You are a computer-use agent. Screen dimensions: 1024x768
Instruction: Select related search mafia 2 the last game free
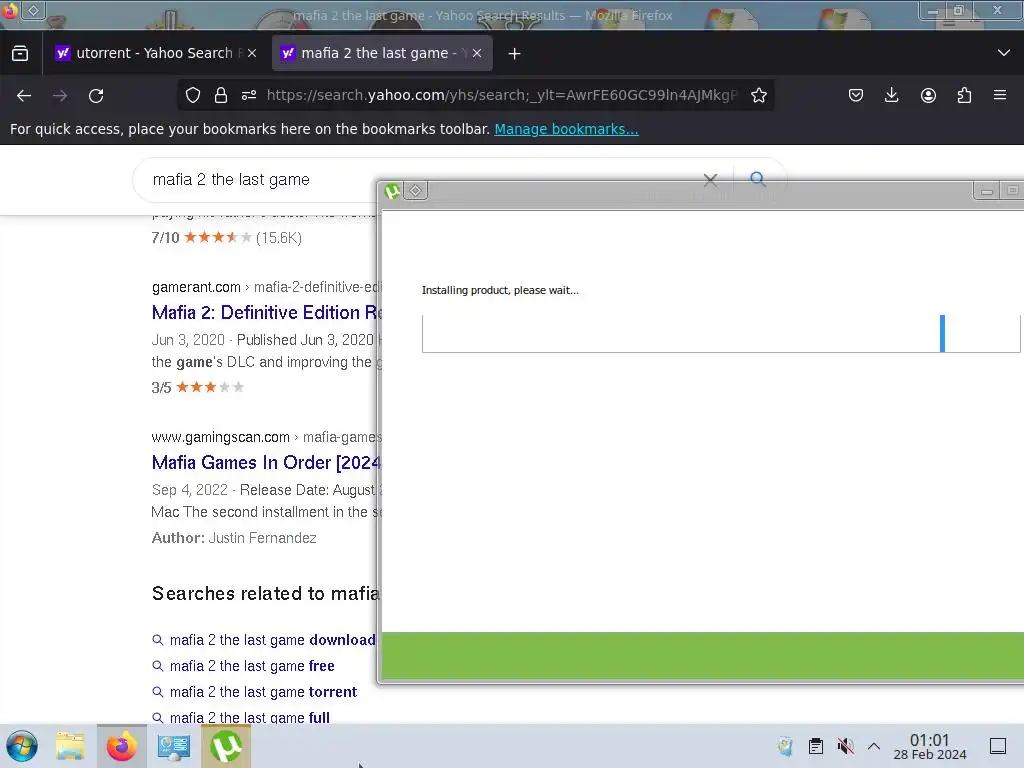(x=252, y=666)
